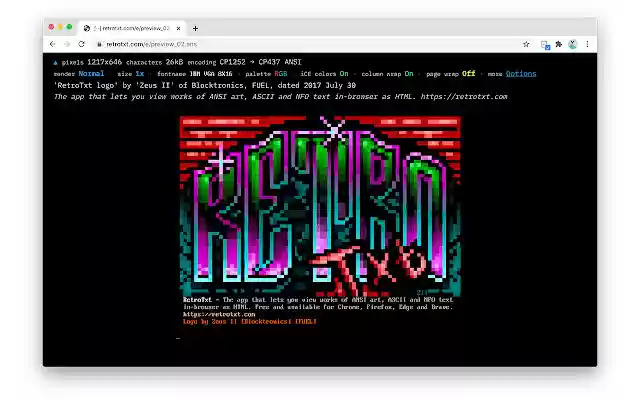This screenshot has height=400, width=640.
Task: Click fontname IBM VGA 8X16
Action: tap(211, 73)
